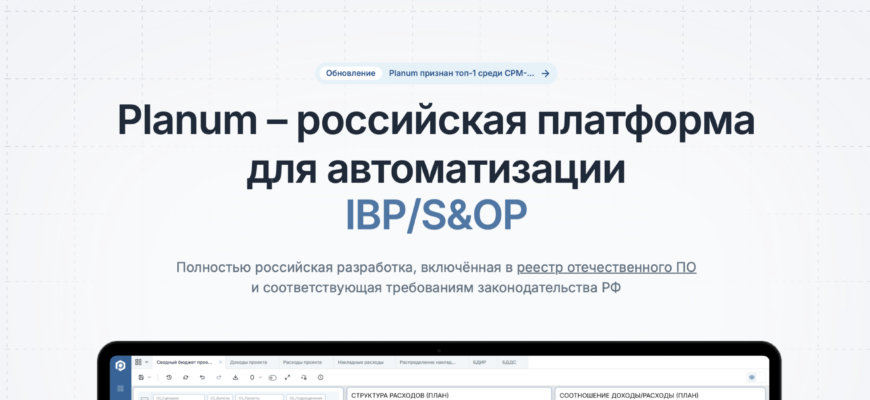
Task: Click the 'Обновление' badge
Action: coord(351,73)
